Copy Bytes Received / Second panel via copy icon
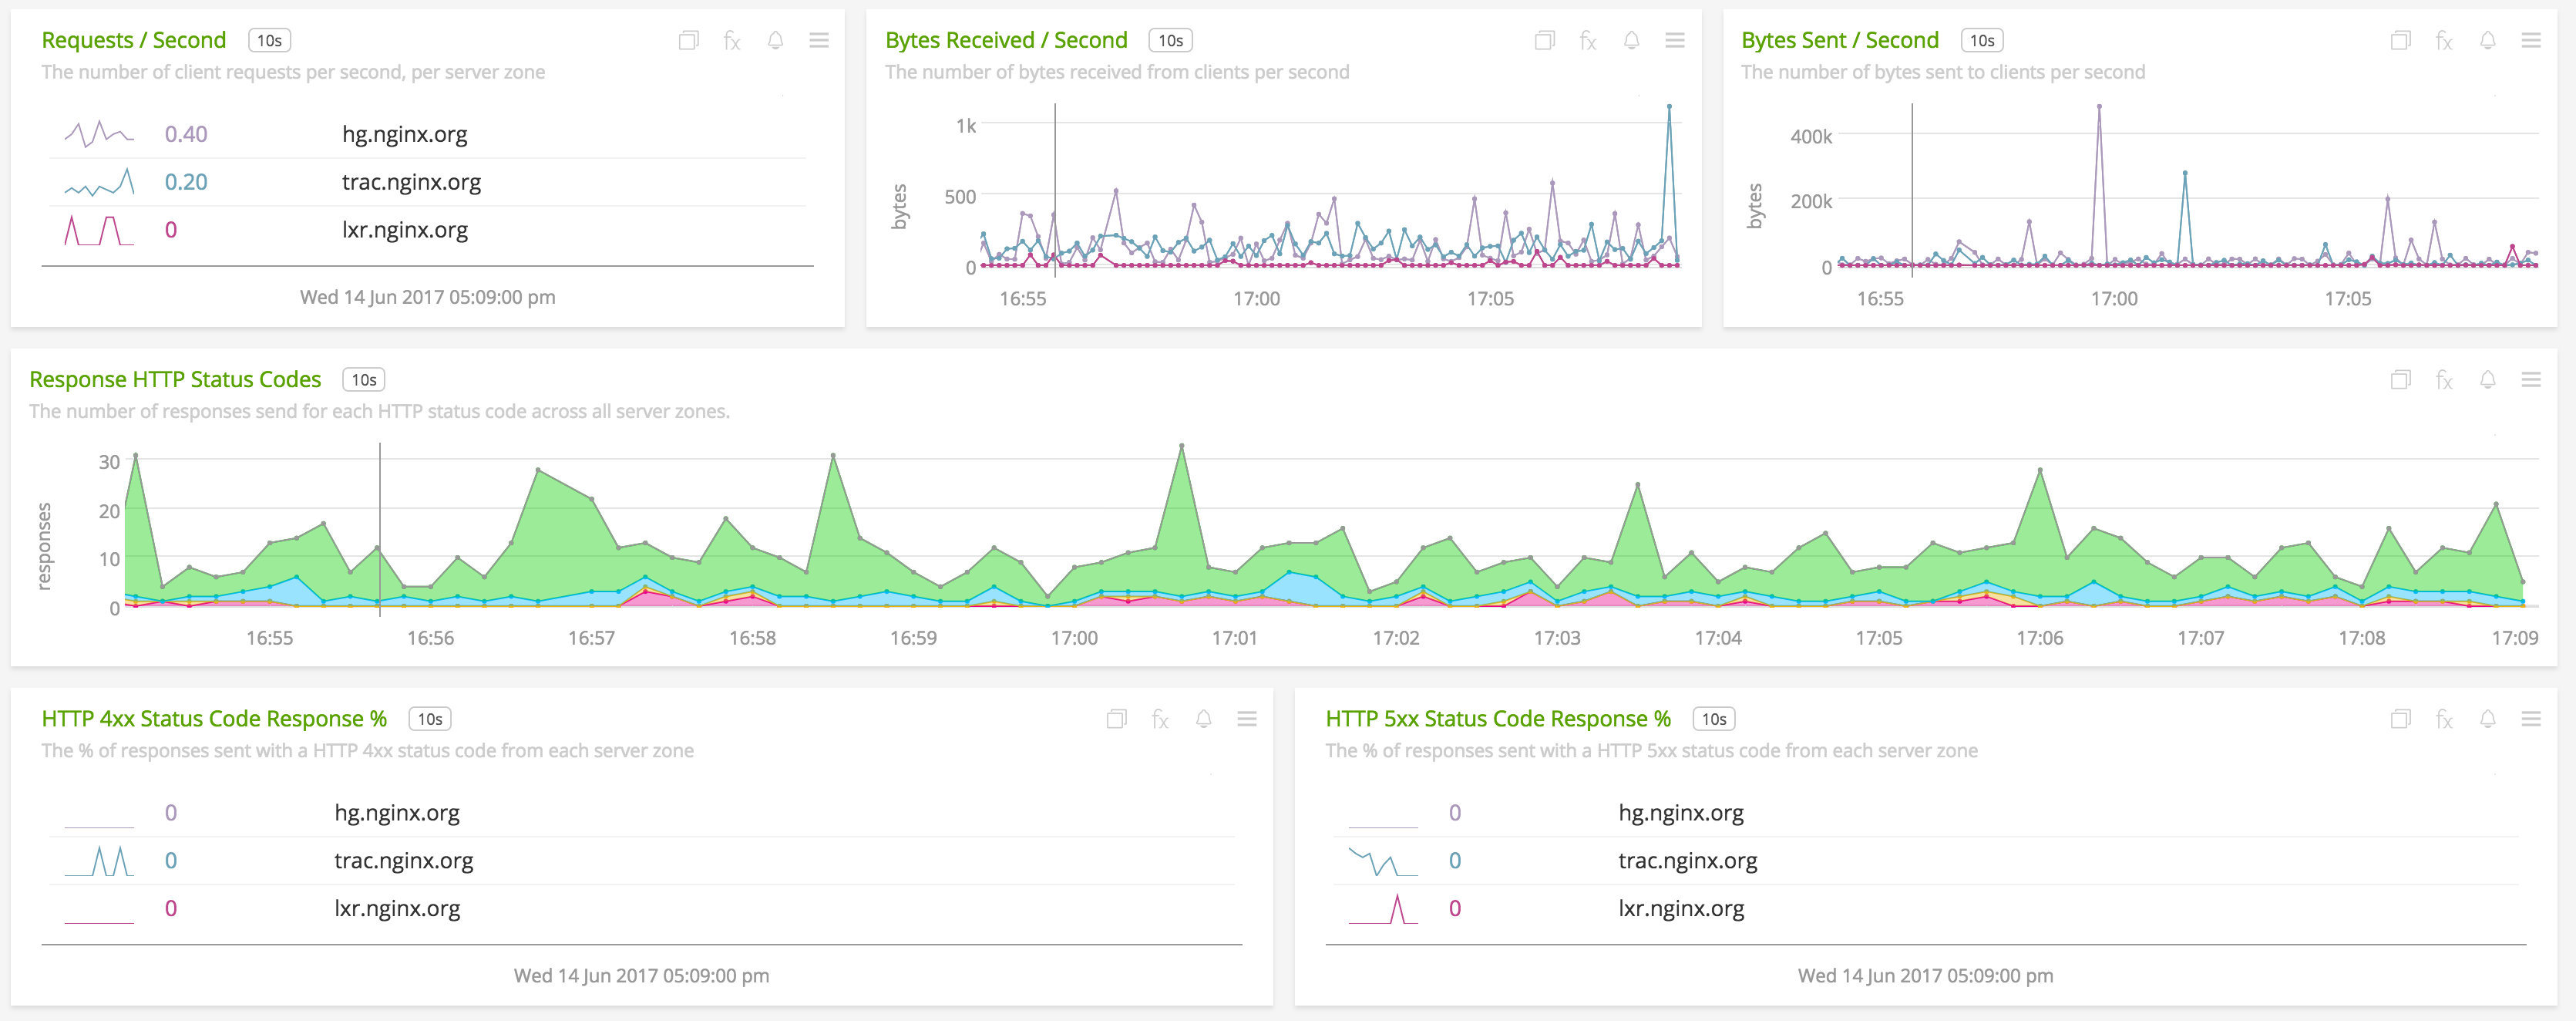Viewport: 2576px width, 1021px height. [1544, 40]
